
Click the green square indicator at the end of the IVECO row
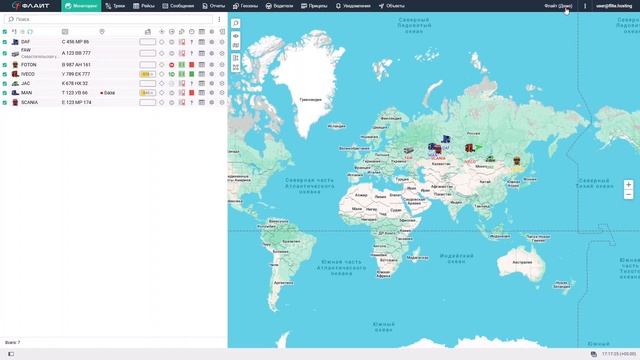click(191, 74)
